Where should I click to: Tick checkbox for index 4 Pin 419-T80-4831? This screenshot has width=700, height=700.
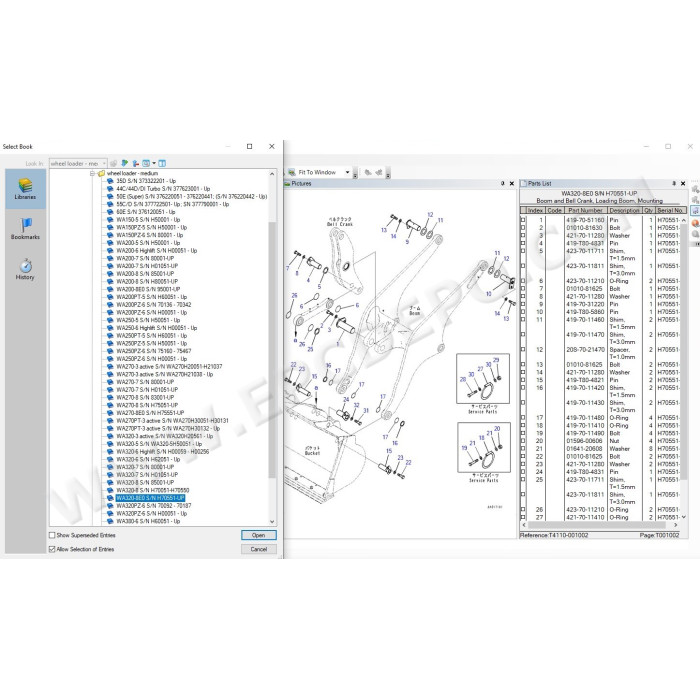[x=523, y=243]
